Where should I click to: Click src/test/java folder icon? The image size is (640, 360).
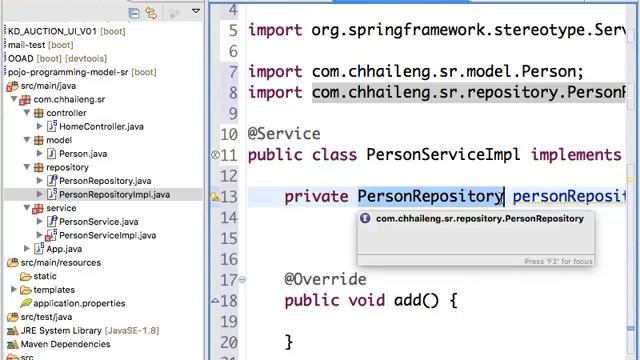point(13,317)
